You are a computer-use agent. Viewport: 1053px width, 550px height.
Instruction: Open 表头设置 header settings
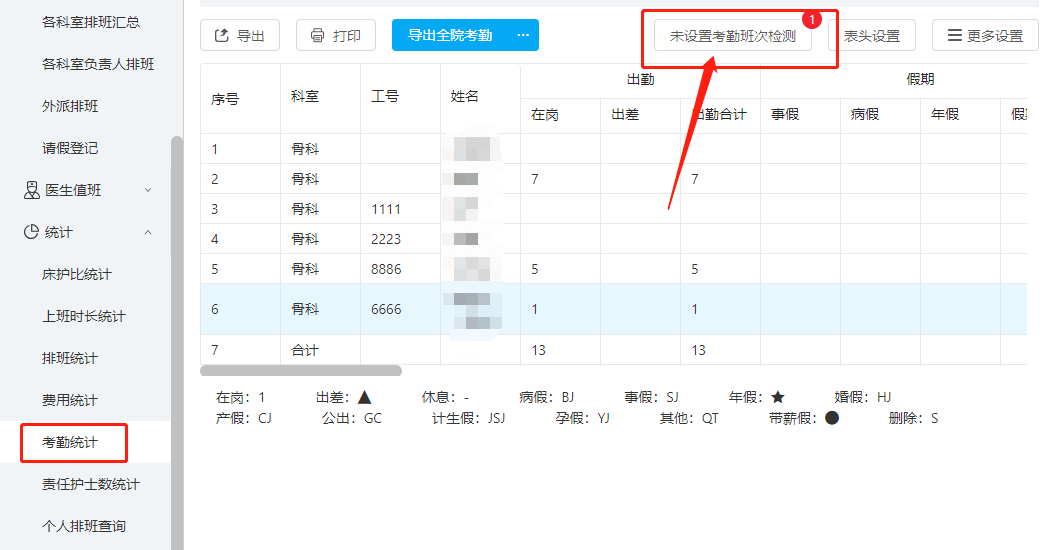tap(872, 36)
